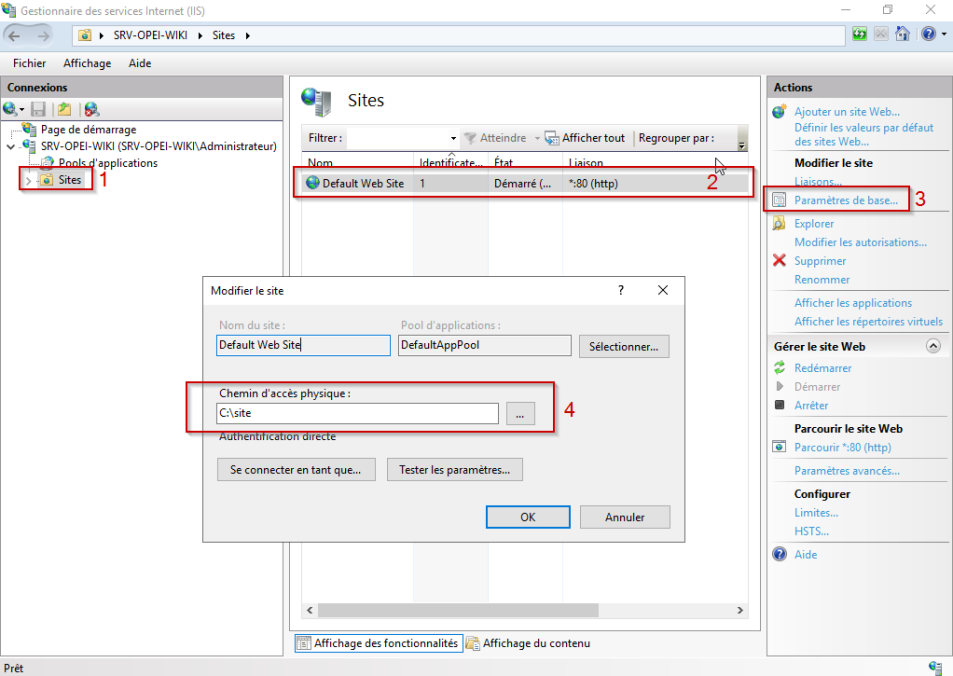Open the Fichier menu

(29, 63)
